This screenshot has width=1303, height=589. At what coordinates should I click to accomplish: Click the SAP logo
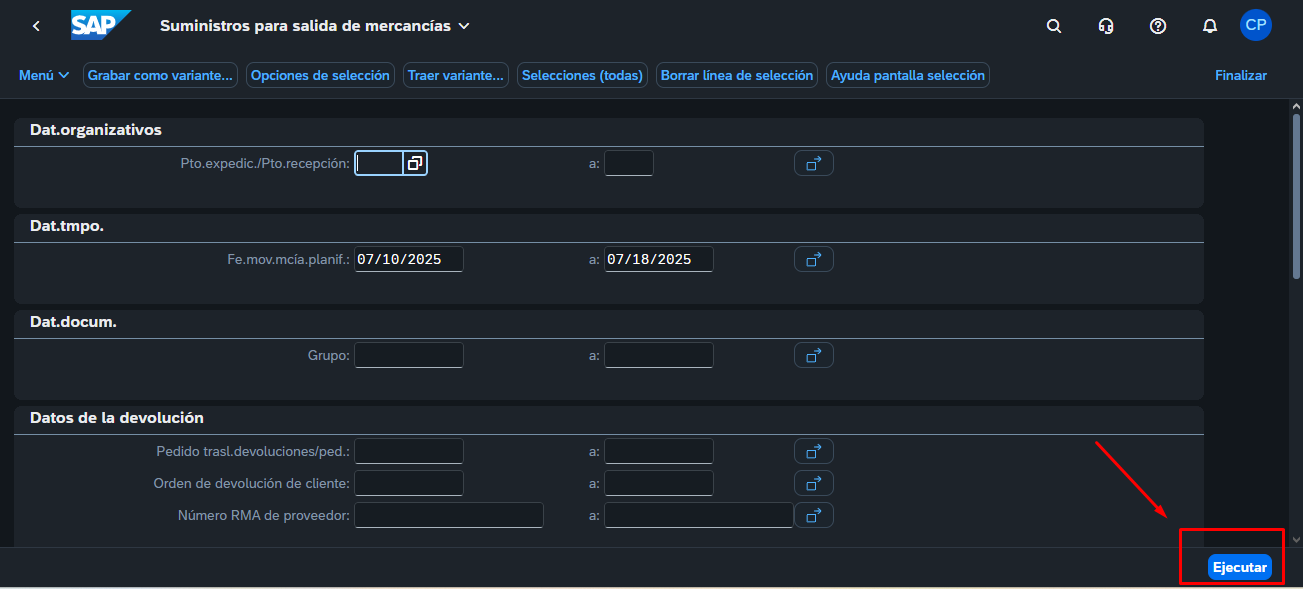click(101, 26)
